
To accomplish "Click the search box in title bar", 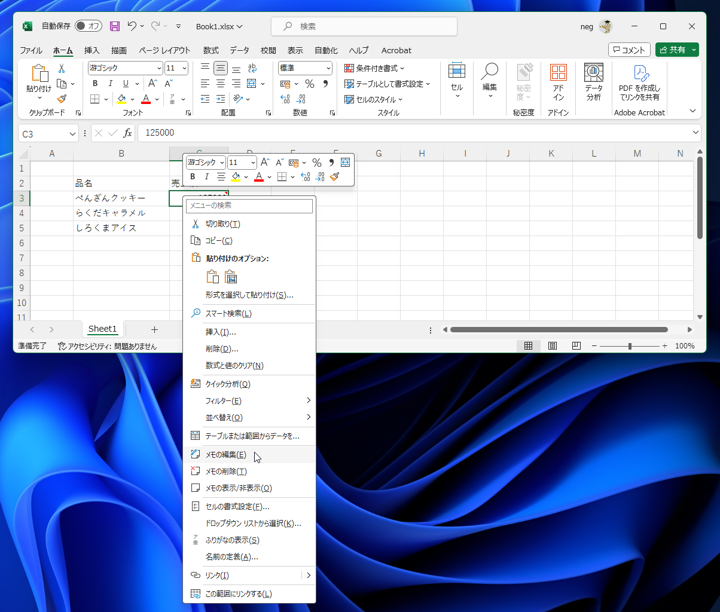I will click(x=364, y=26).
